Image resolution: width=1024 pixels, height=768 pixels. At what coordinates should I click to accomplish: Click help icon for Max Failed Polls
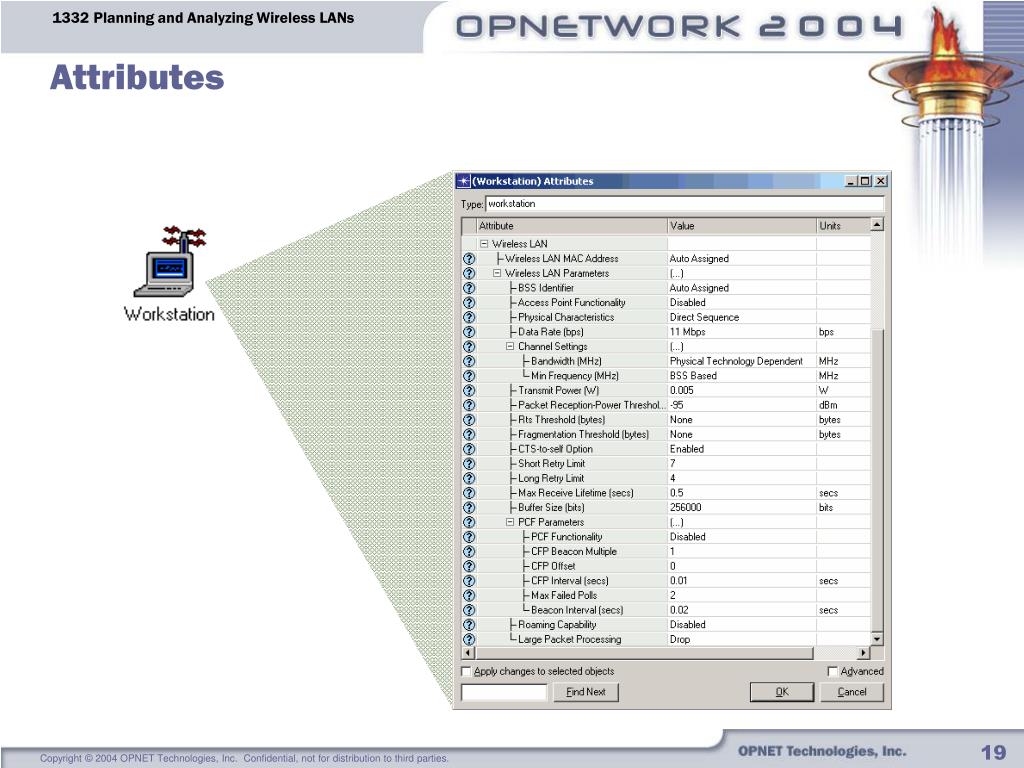coord(469,596)
